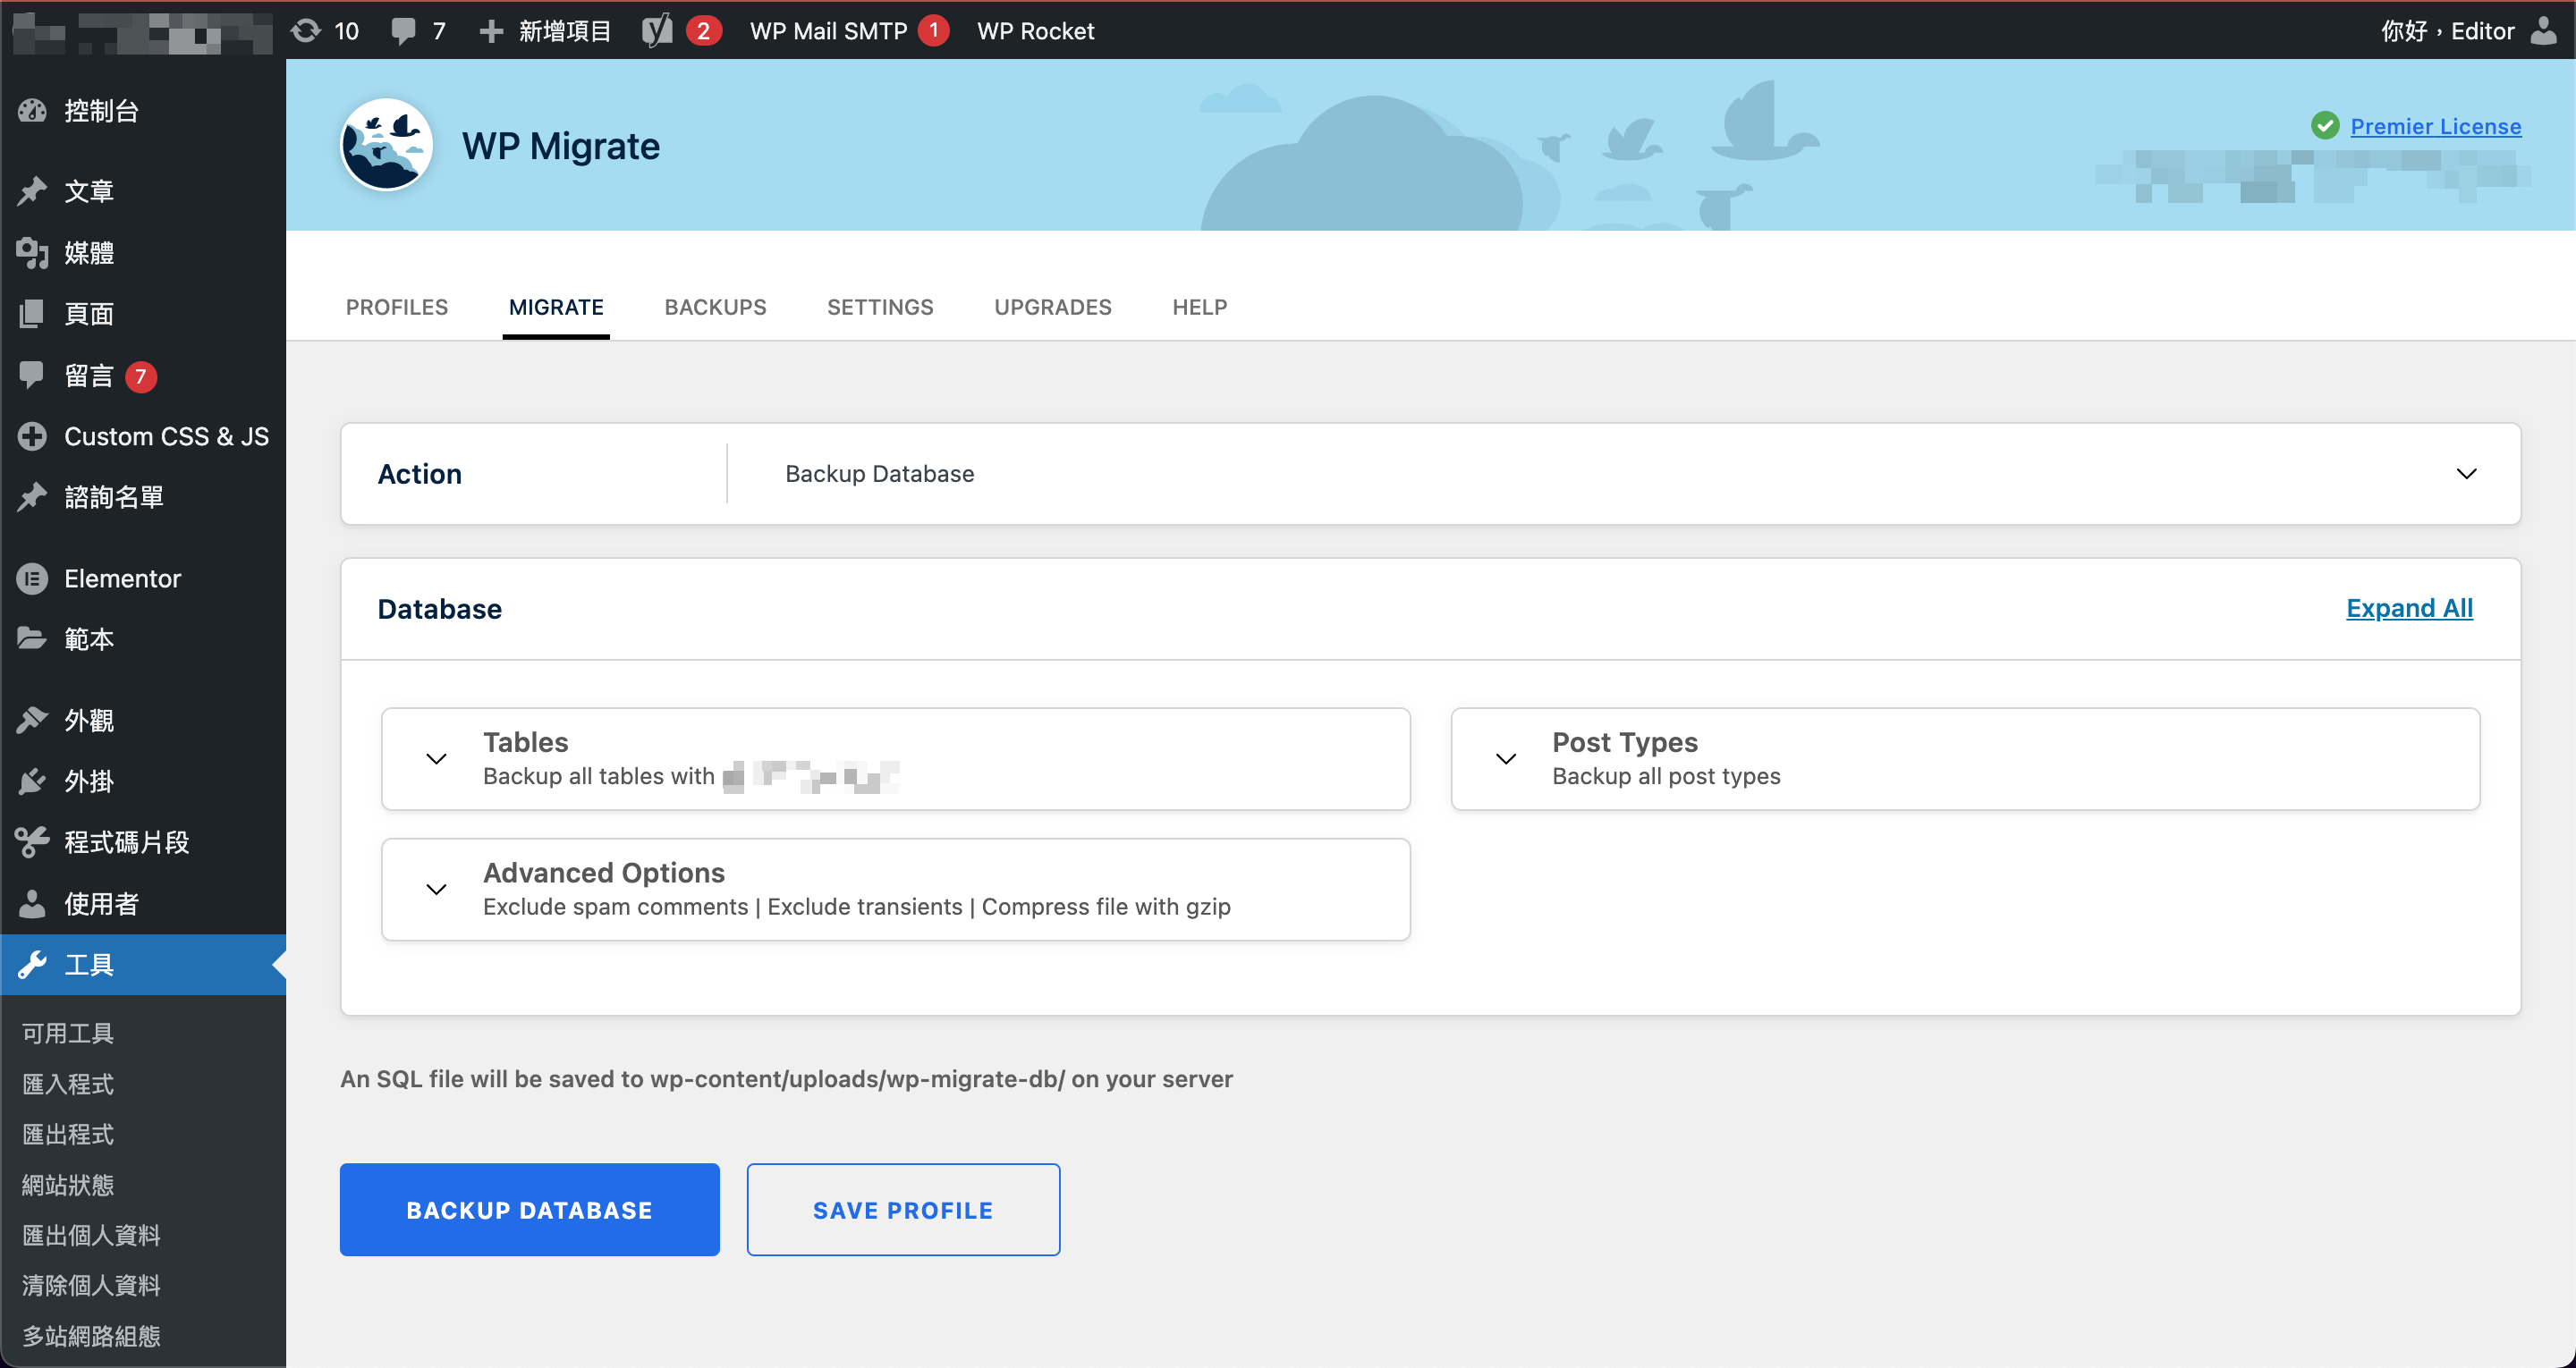
Task: Switch to the PROFILES tab
Action: click(397, 307)
